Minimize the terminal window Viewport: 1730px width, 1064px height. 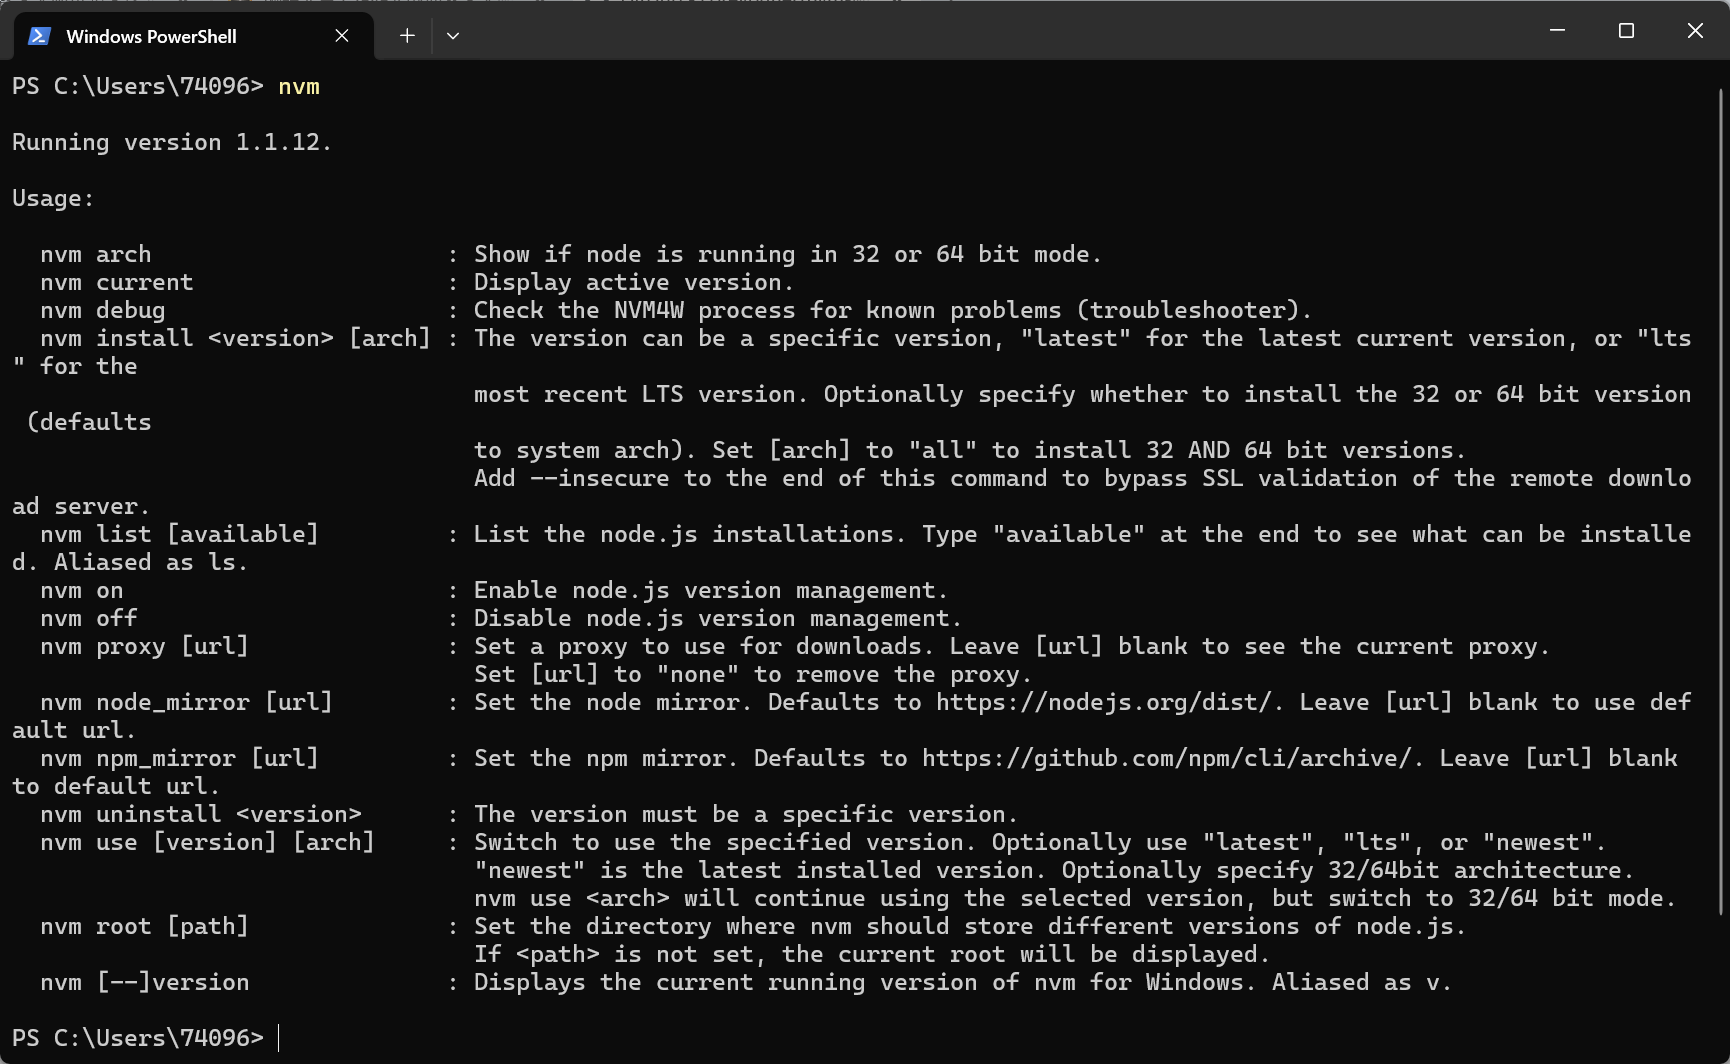point(1557,31)
